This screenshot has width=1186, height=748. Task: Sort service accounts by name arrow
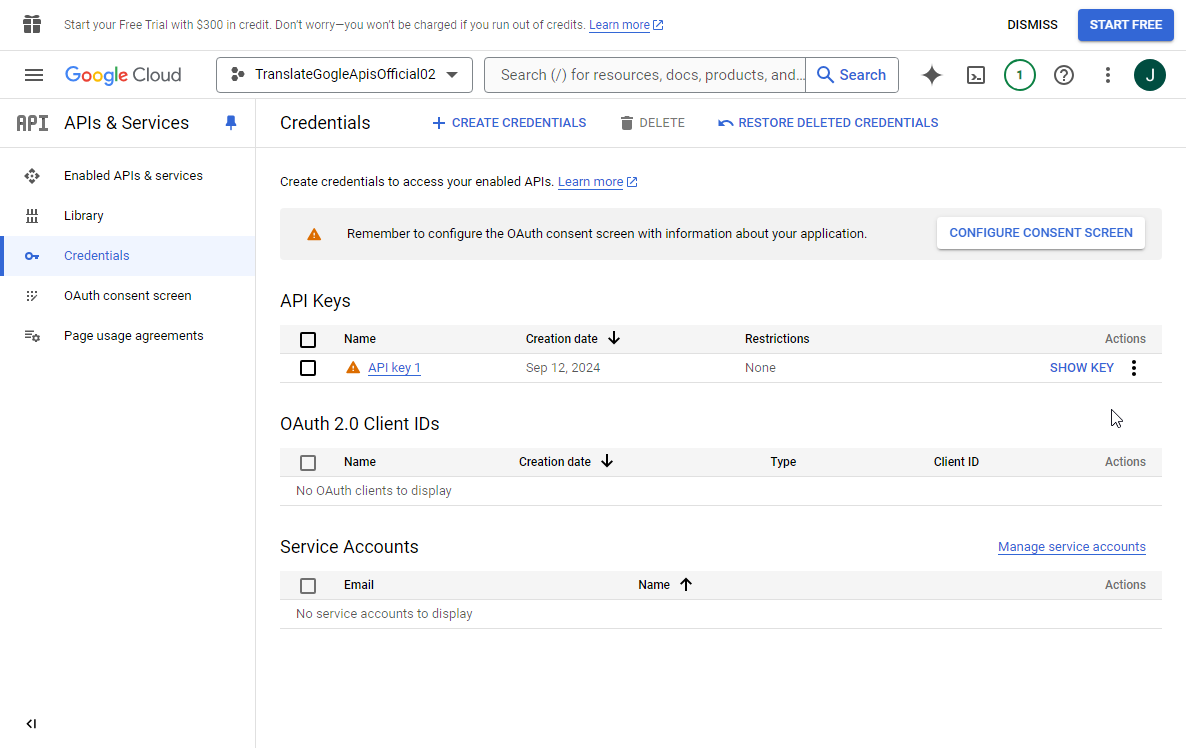pyautogui.click(x=685, y=585)
